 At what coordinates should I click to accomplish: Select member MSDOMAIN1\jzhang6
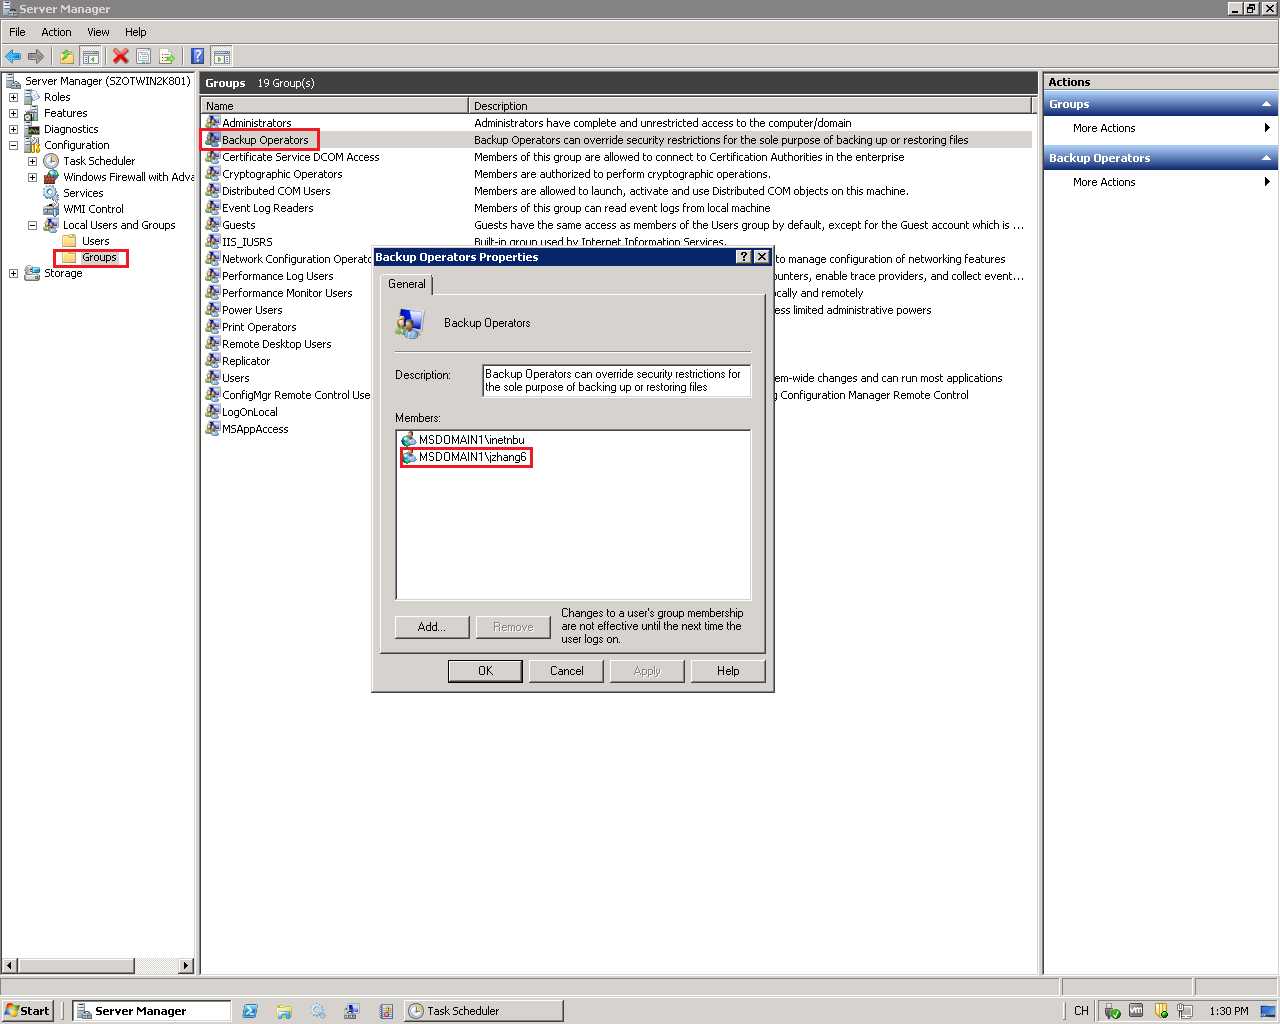(x=472, y=457)
